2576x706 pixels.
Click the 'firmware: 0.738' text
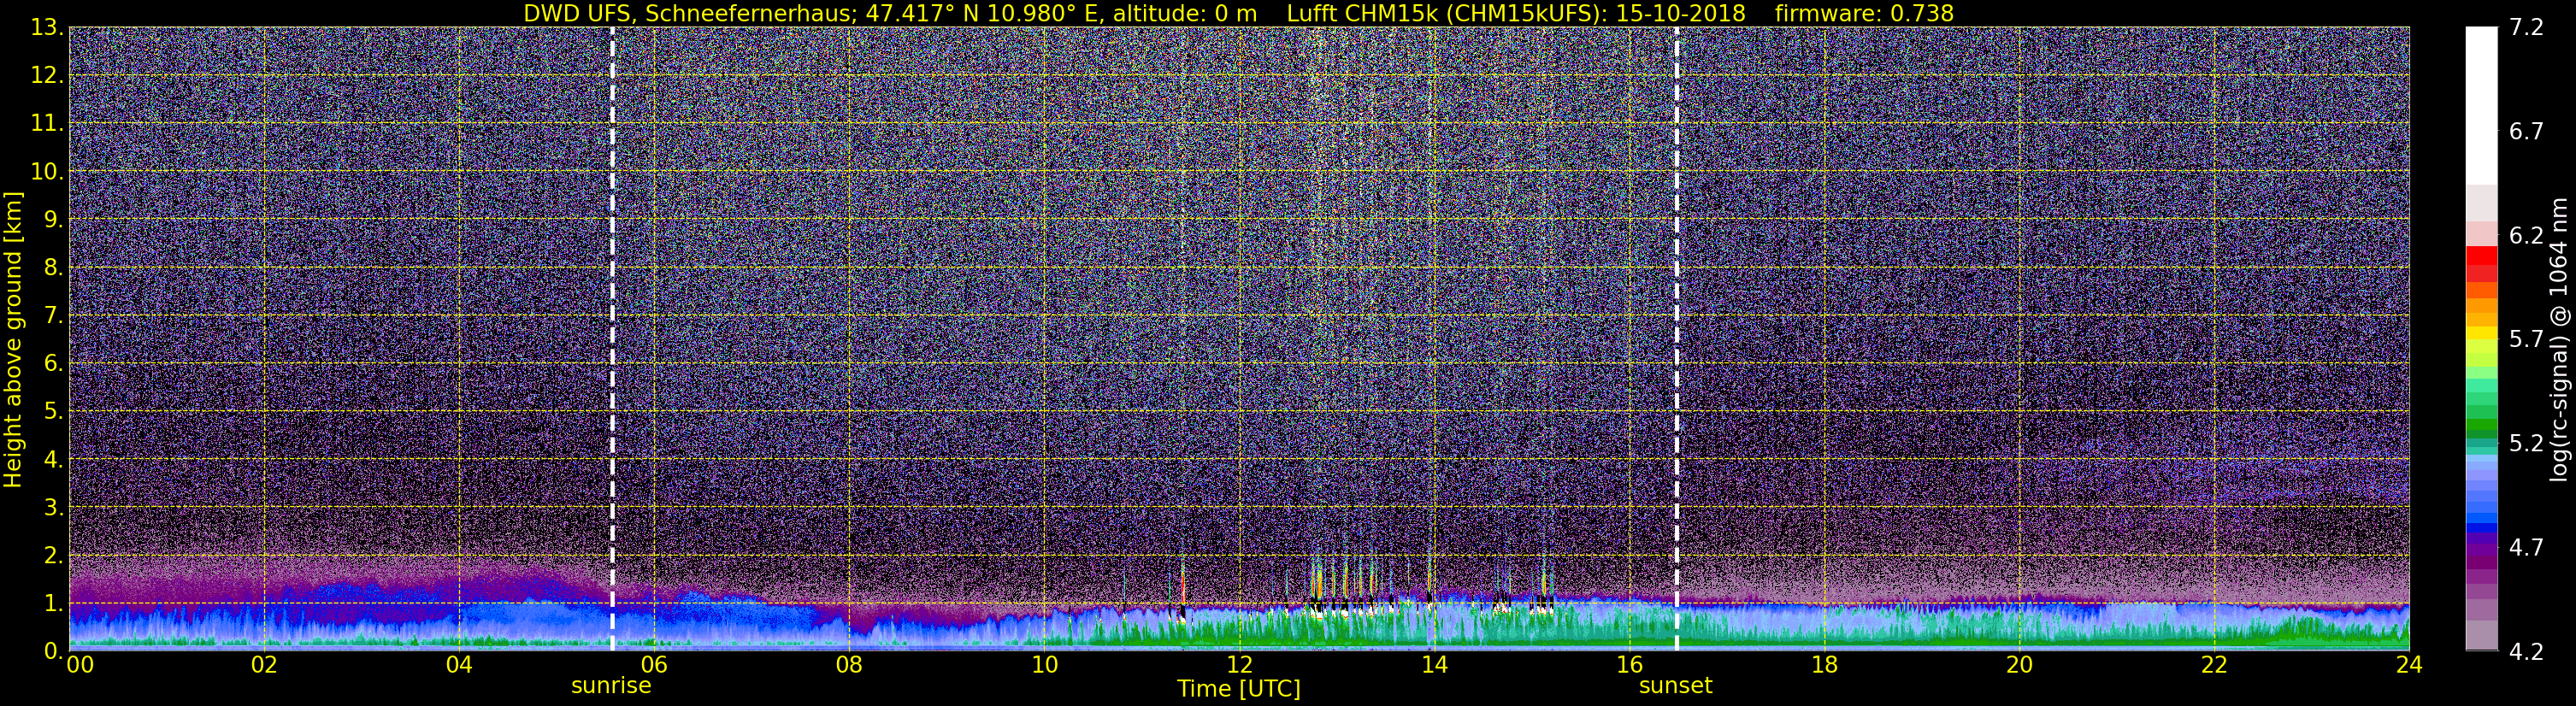point(1864,13)
